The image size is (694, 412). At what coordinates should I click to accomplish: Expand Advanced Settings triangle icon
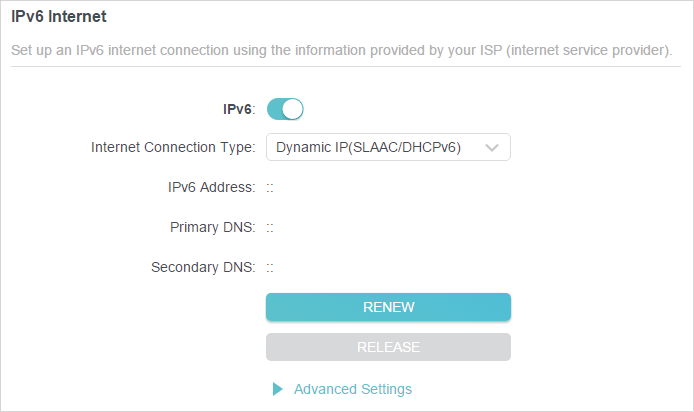pyautogui.click(x=278, y=389)
